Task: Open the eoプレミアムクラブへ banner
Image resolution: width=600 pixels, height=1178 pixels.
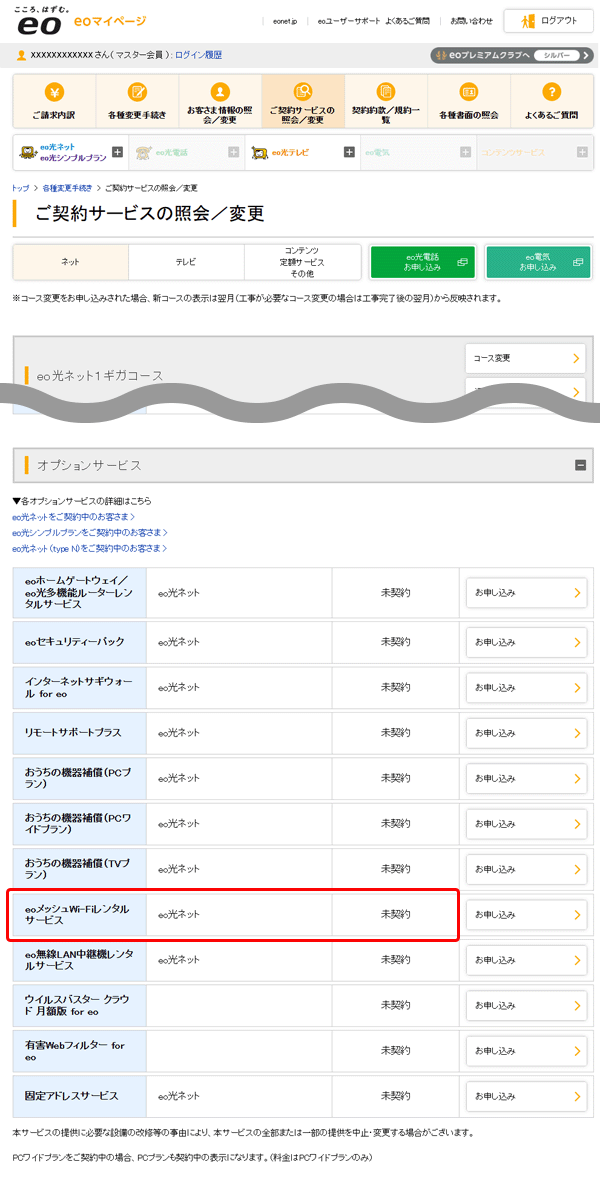Action: point(511,56)
